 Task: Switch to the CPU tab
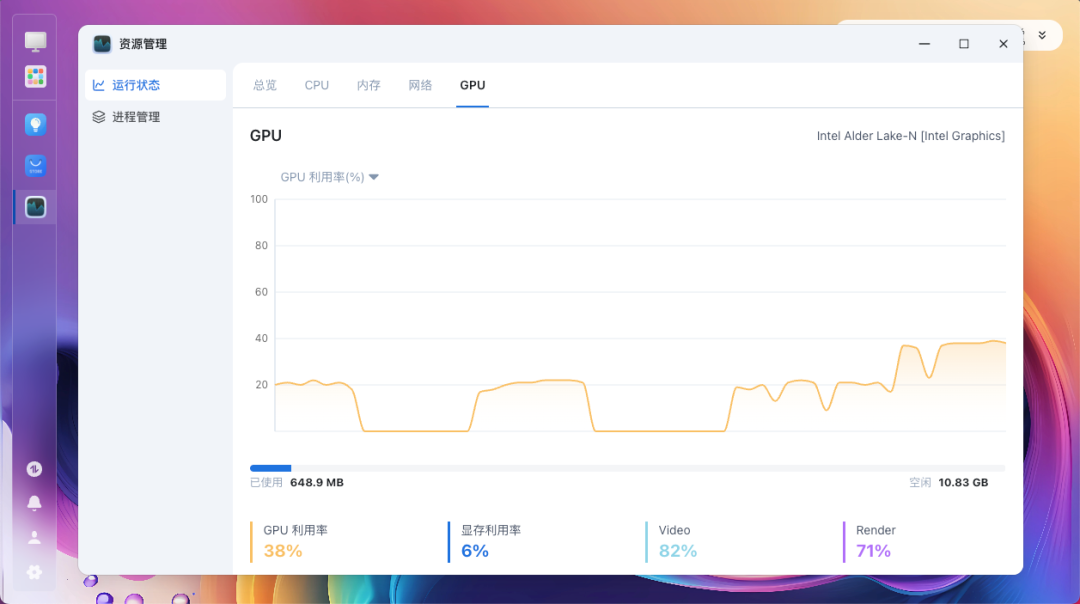click(317, 85)
